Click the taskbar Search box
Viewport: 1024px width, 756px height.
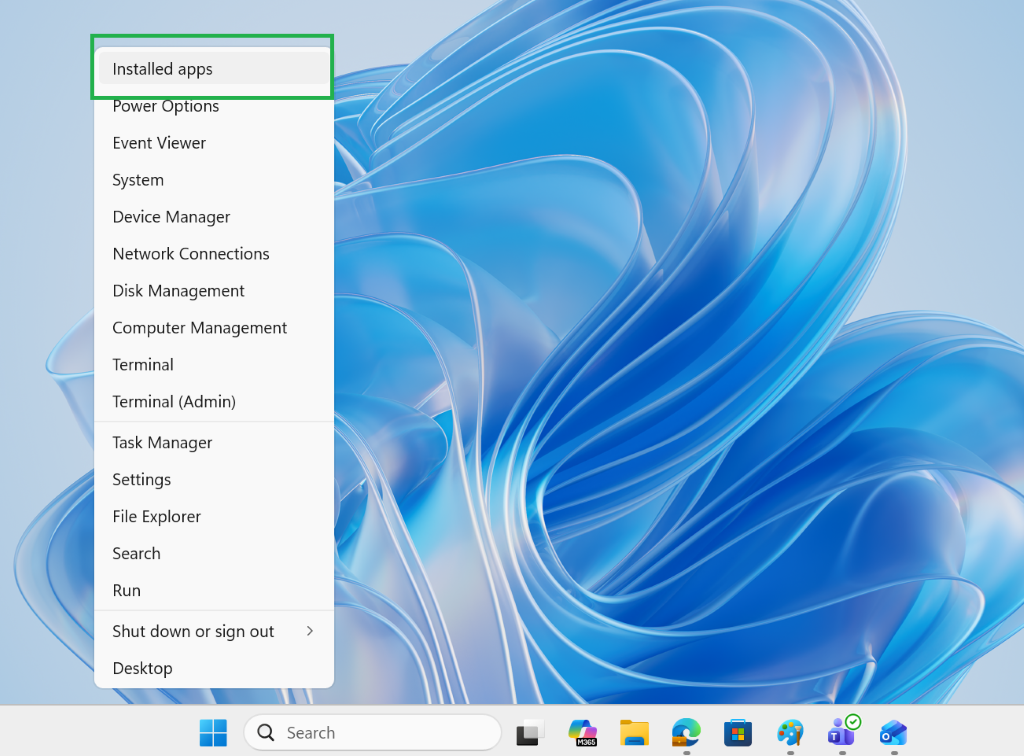pos(372,732)
